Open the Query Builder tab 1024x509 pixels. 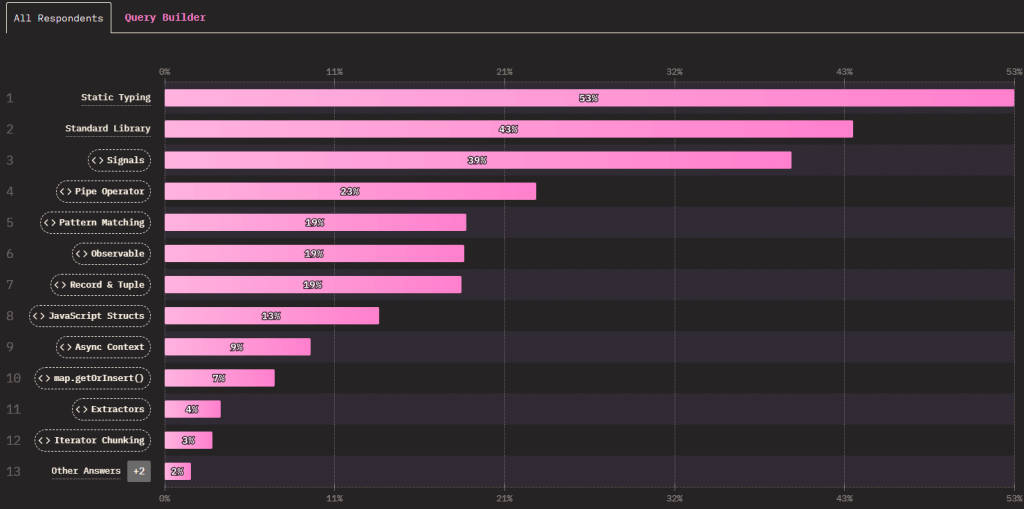165,18
